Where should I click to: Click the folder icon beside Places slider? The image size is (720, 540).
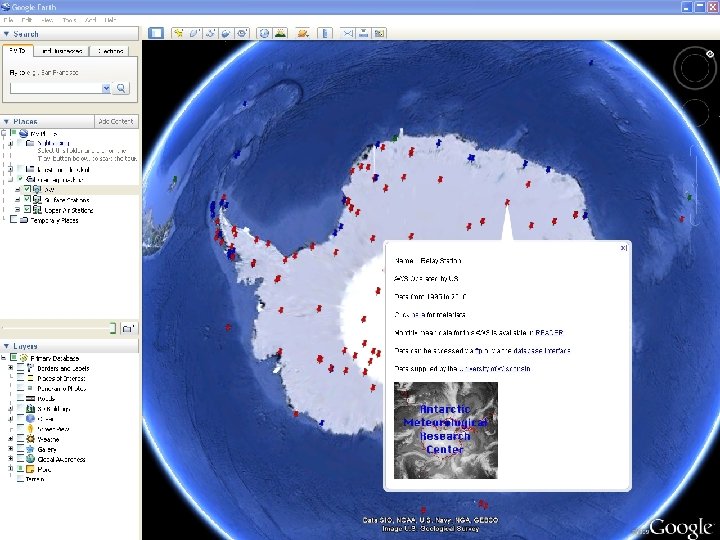[129, 328]
